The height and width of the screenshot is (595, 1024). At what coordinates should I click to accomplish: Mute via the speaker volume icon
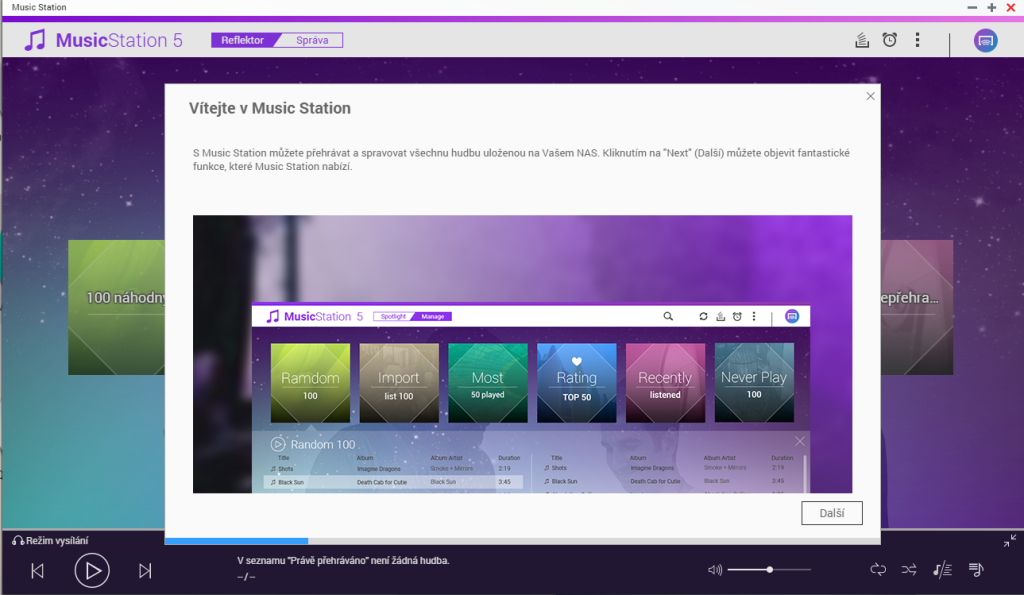(715, 570)
